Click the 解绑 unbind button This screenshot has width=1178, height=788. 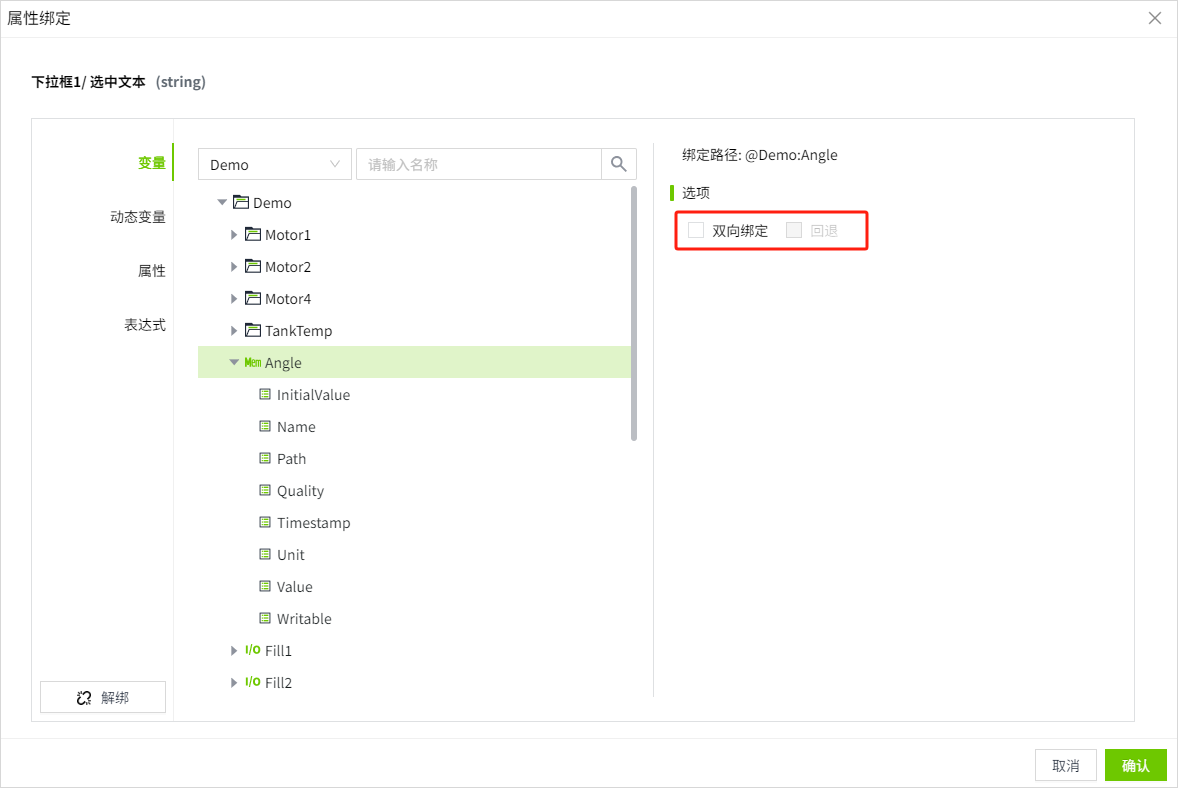(x=103, y=697)
